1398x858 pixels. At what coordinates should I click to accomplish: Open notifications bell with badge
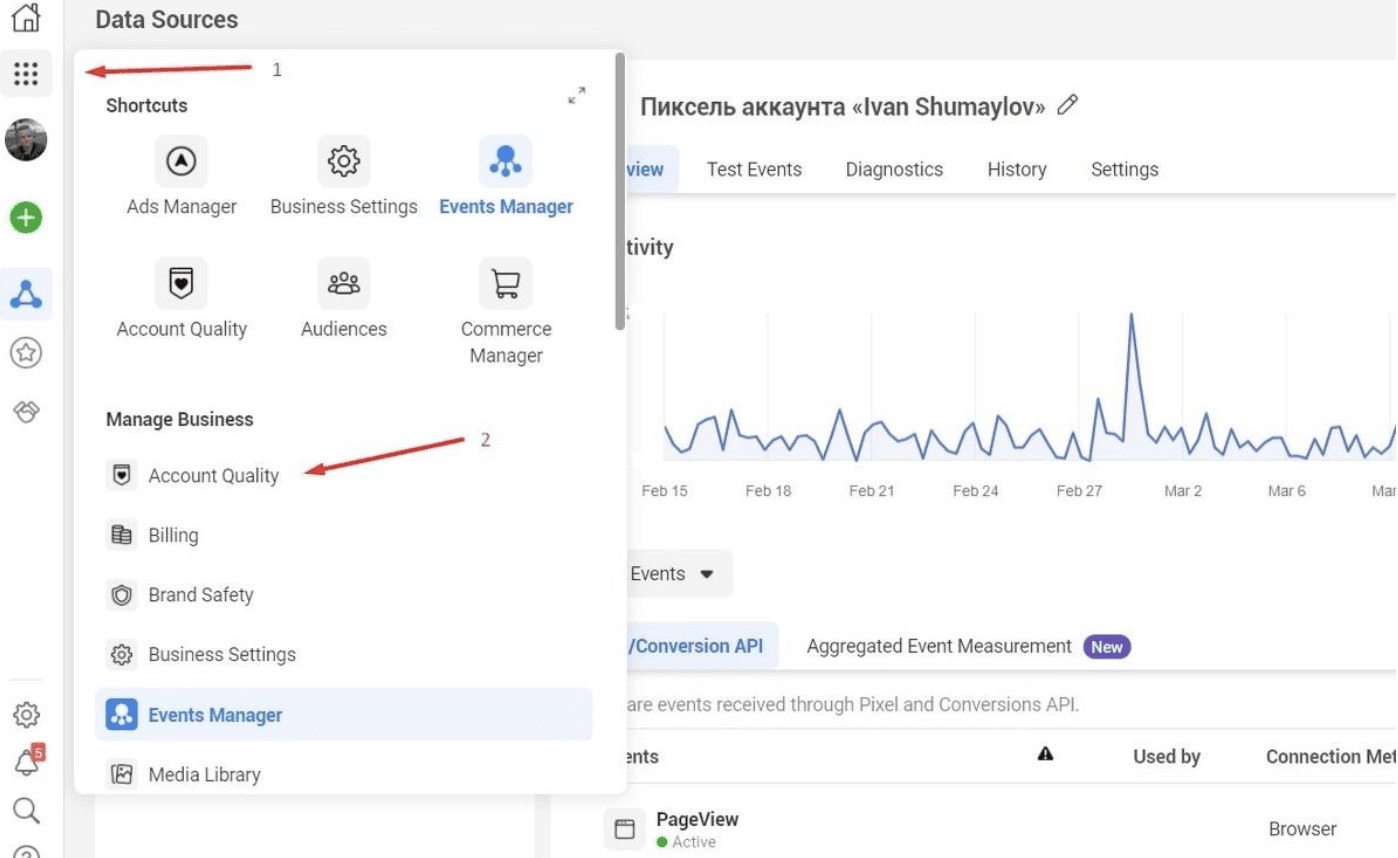point(27,762)
